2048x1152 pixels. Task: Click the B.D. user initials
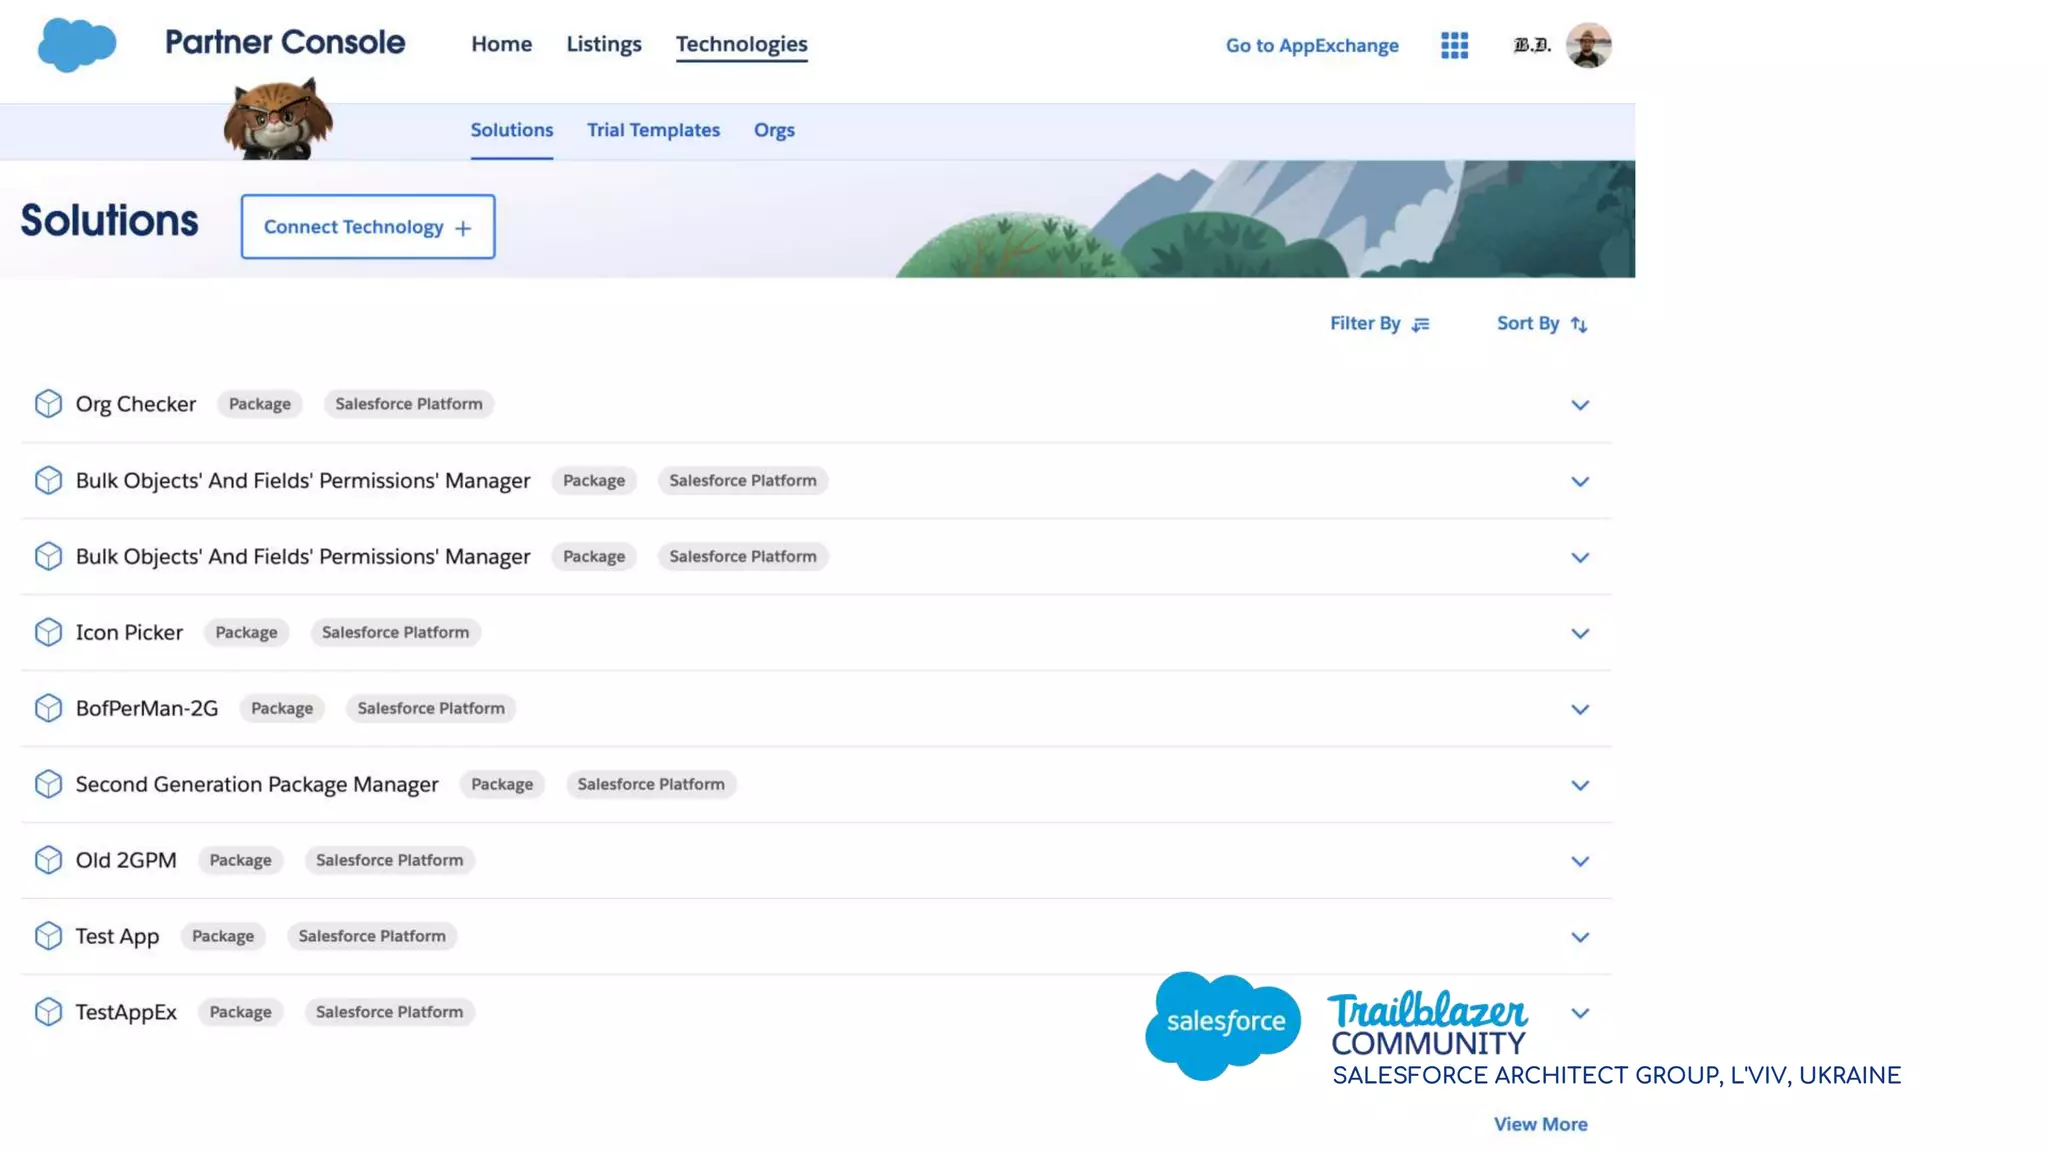click(1531, 45)
